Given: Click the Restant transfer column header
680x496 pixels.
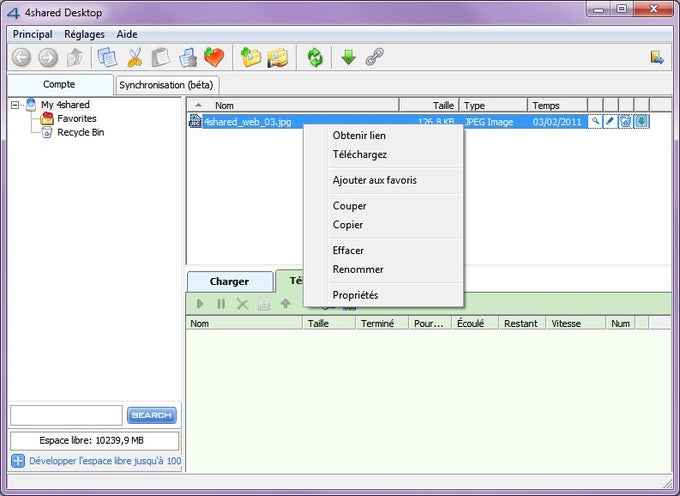Looking at the screenshot, I should point(522,323).
